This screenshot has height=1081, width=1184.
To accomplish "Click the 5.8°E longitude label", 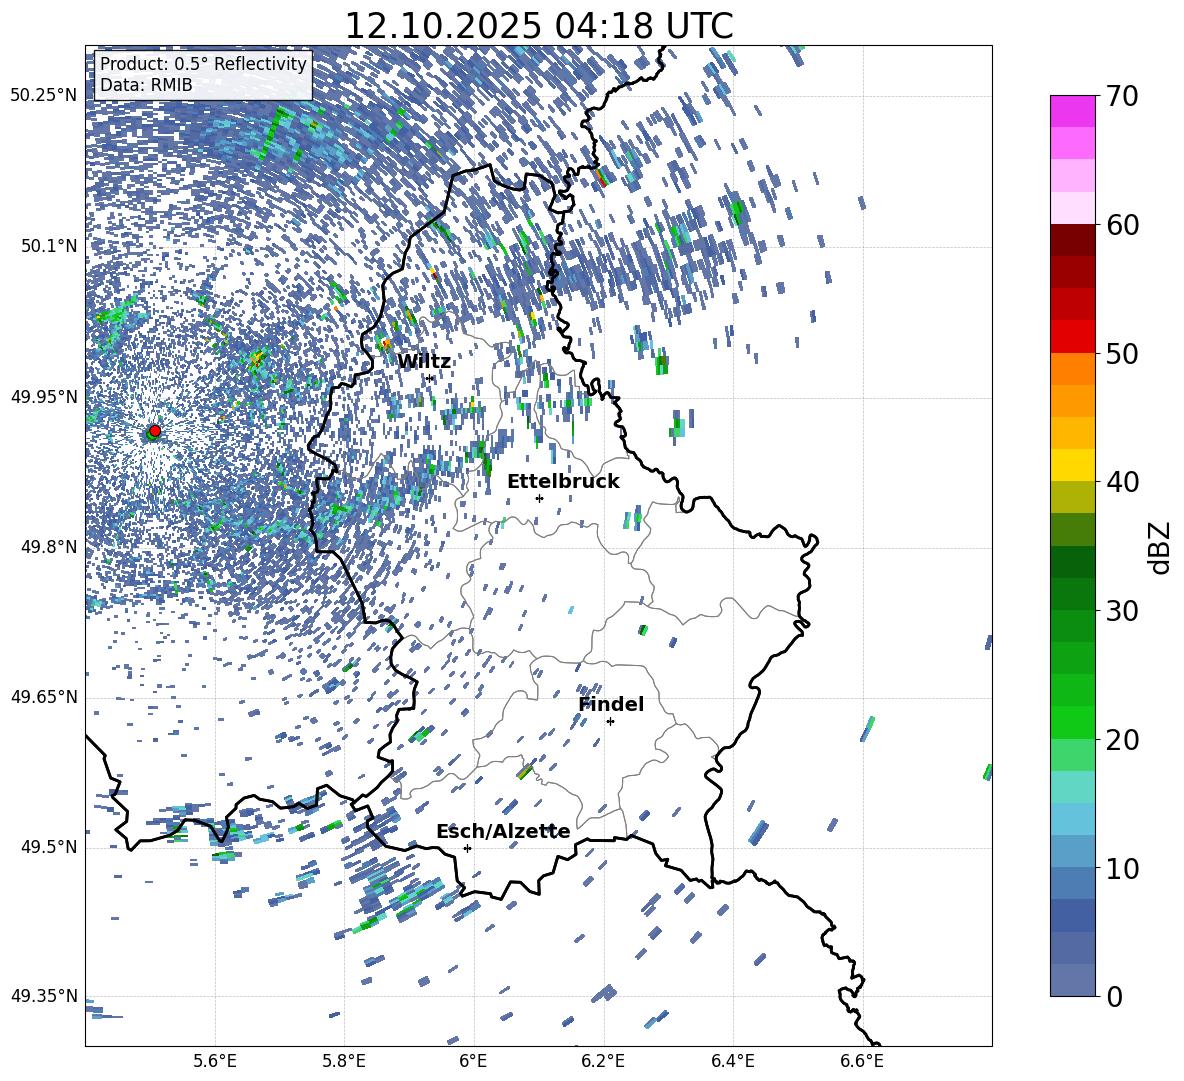I will coord(344,1061).
